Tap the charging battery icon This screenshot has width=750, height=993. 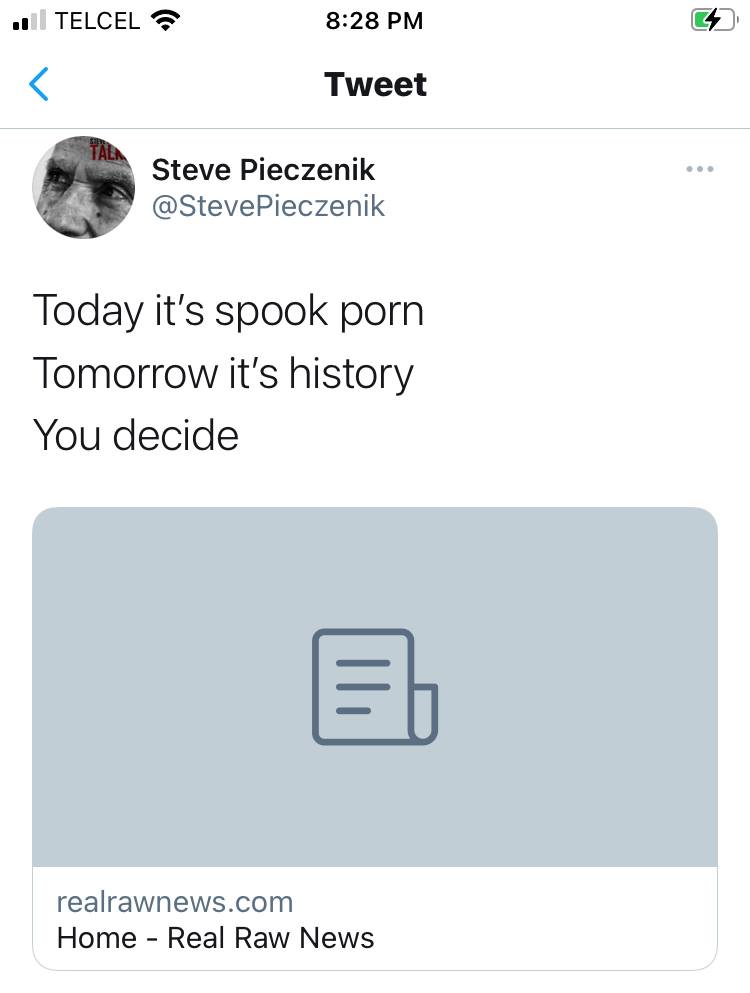pyautogui.click(x=714, y=20)
